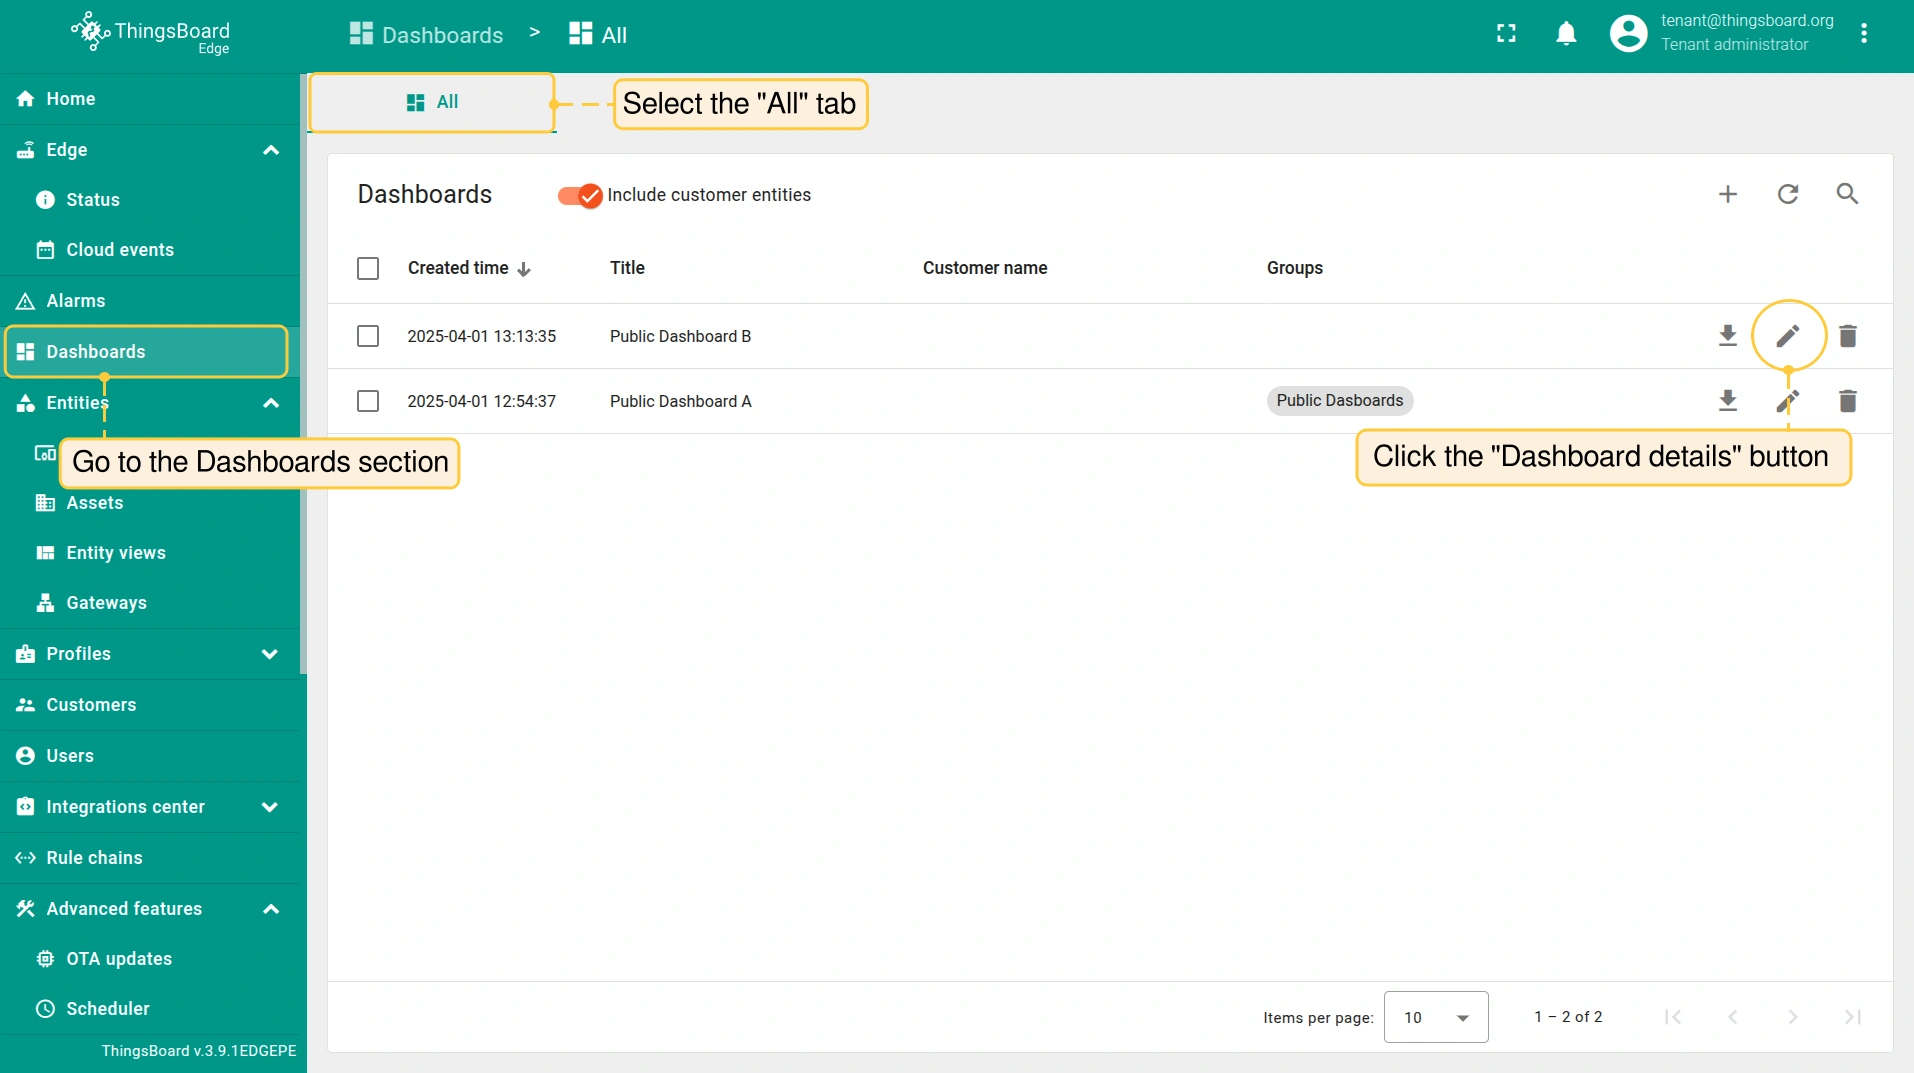Open details pencil for Public Dashboard B

coord(1787,336)
